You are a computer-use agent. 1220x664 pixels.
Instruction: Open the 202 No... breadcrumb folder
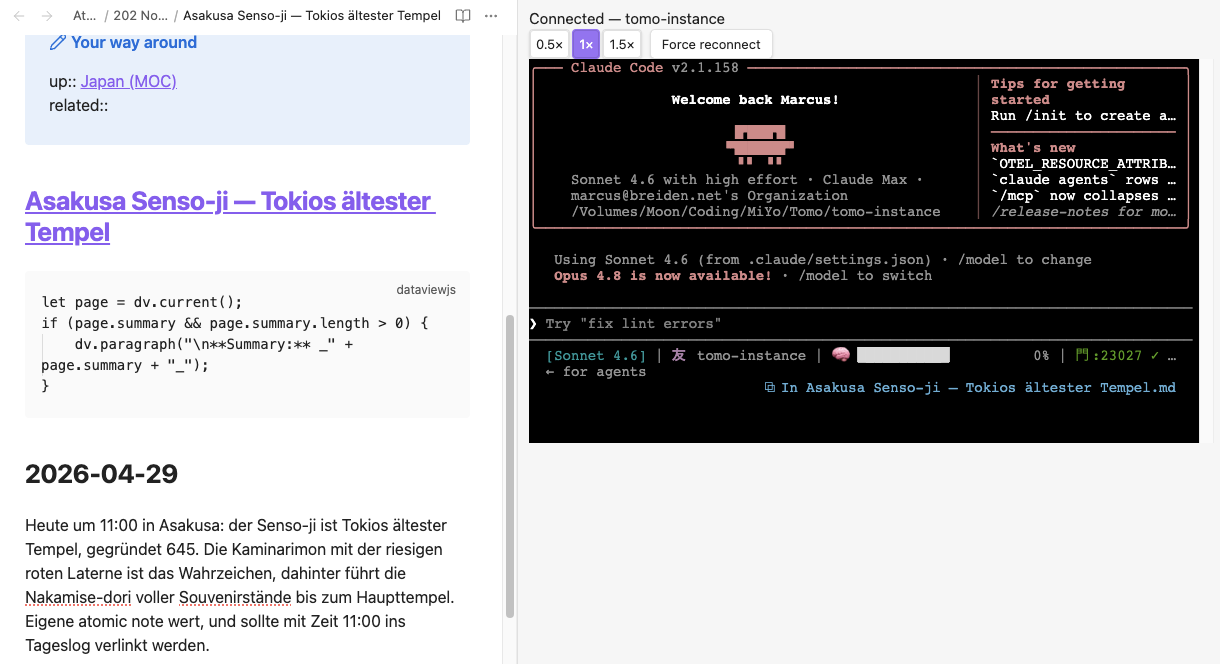pyautogui.click(x=141, y=16)
